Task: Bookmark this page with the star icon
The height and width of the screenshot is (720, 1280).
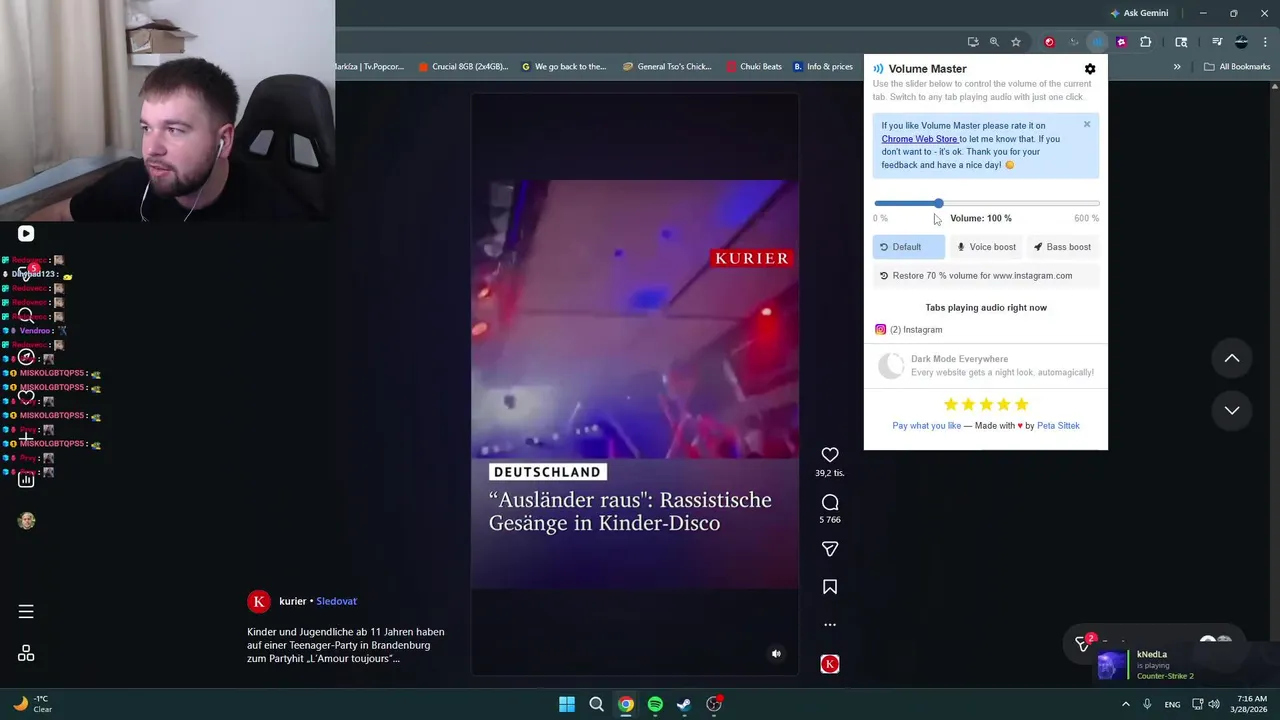Action: click(1016, 42)
